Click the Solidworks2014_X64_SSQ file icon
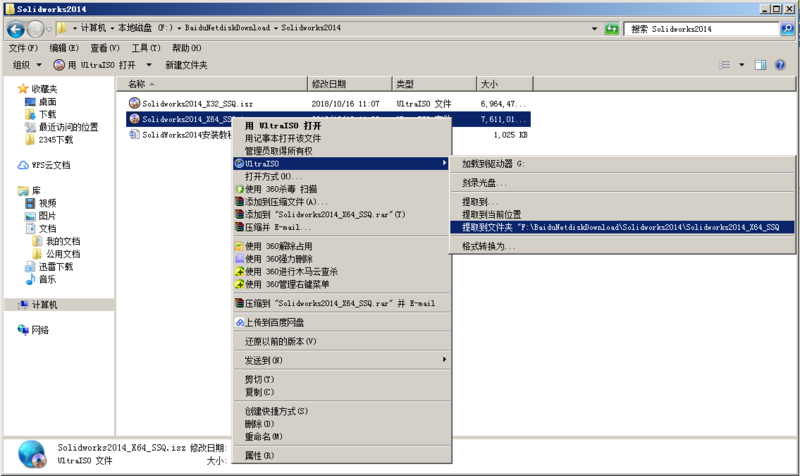Screen dimensions: 800x476 [x=134, y=119]
